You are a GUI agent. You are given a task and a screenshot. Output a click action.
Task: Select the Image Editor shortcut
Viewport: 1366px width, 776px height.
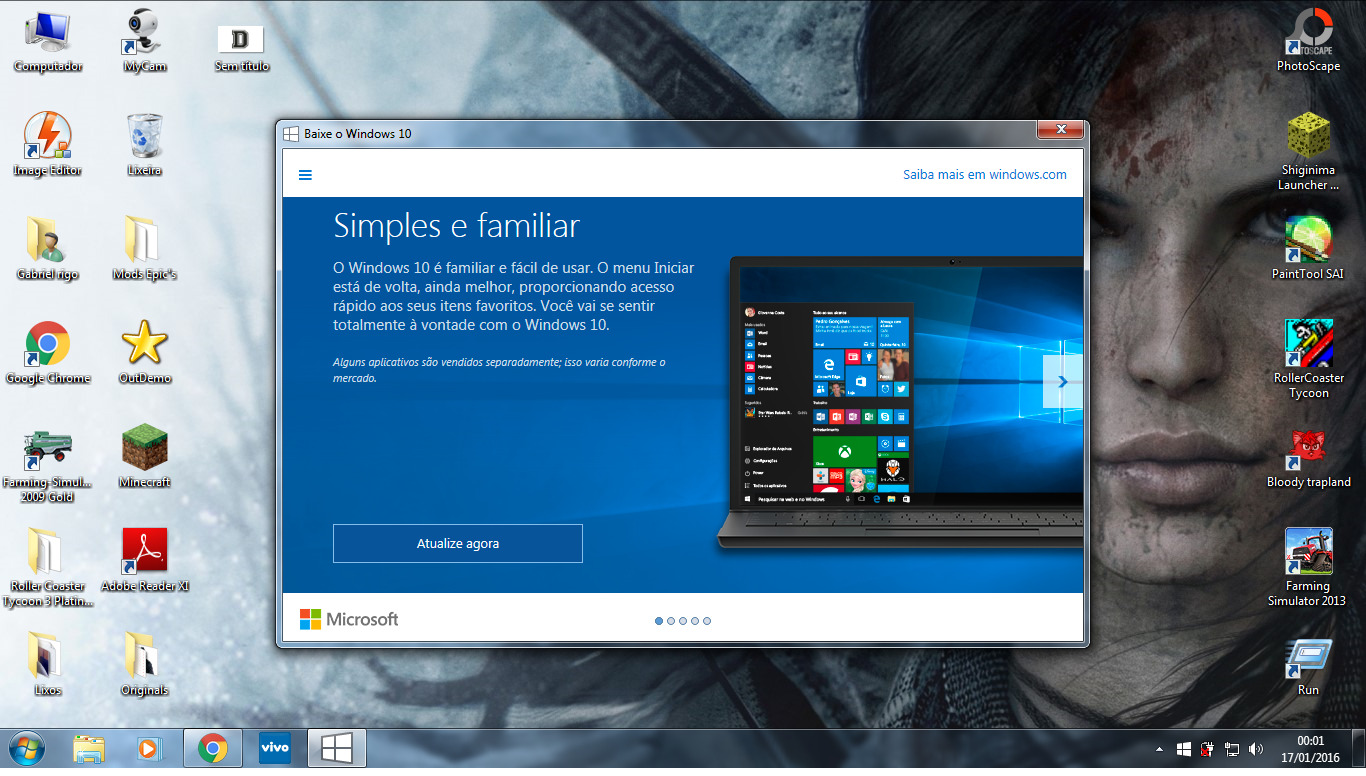click(48, 145)
